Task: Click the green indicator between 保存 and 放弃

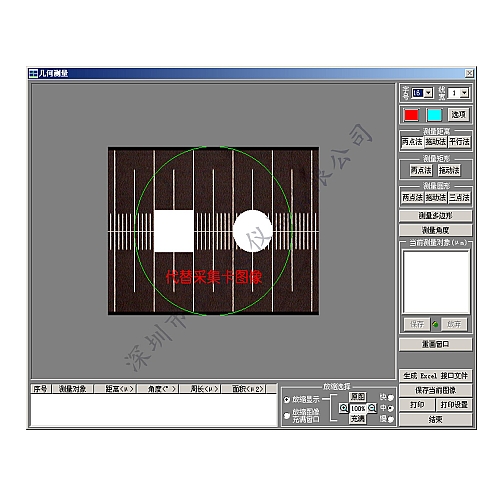Action: 435,324
